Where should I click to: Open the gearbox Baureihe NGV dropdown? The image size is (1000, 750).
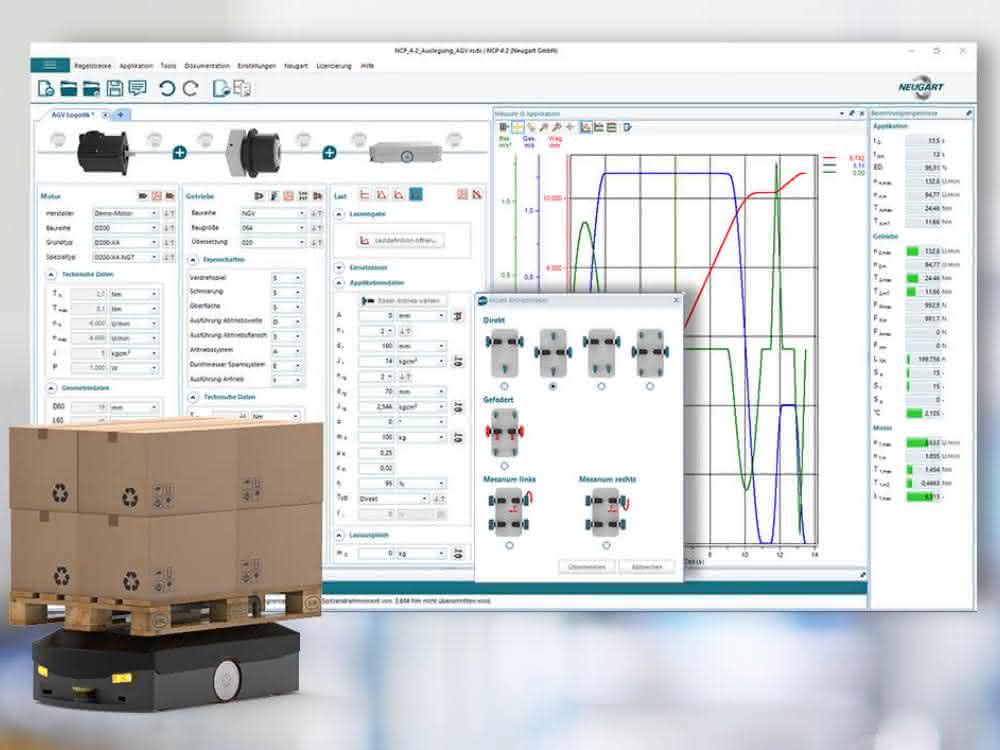tap(273, 213)
